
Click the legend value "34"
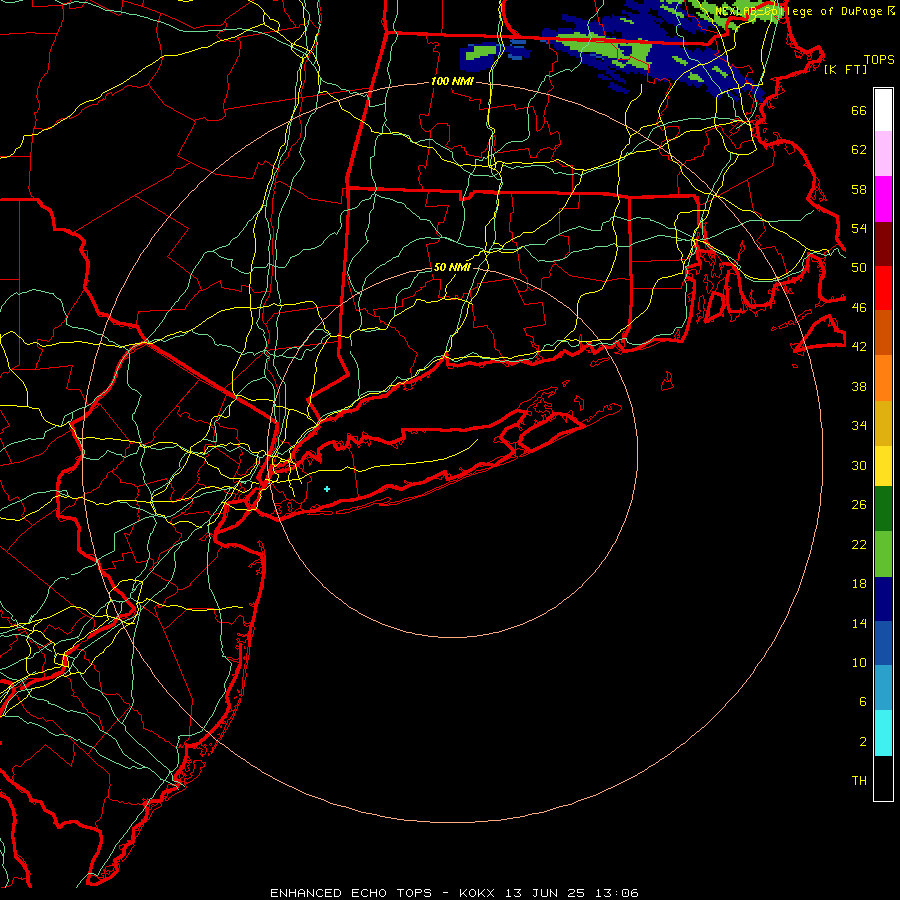[x=859, y=425]
